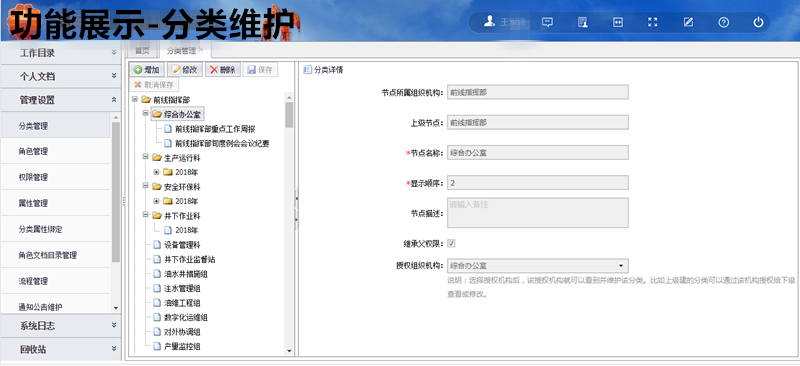The height and width of the screenshot is (366, 800).
Task: Click the horizontal arrows width icon
Action: [618, 22]
